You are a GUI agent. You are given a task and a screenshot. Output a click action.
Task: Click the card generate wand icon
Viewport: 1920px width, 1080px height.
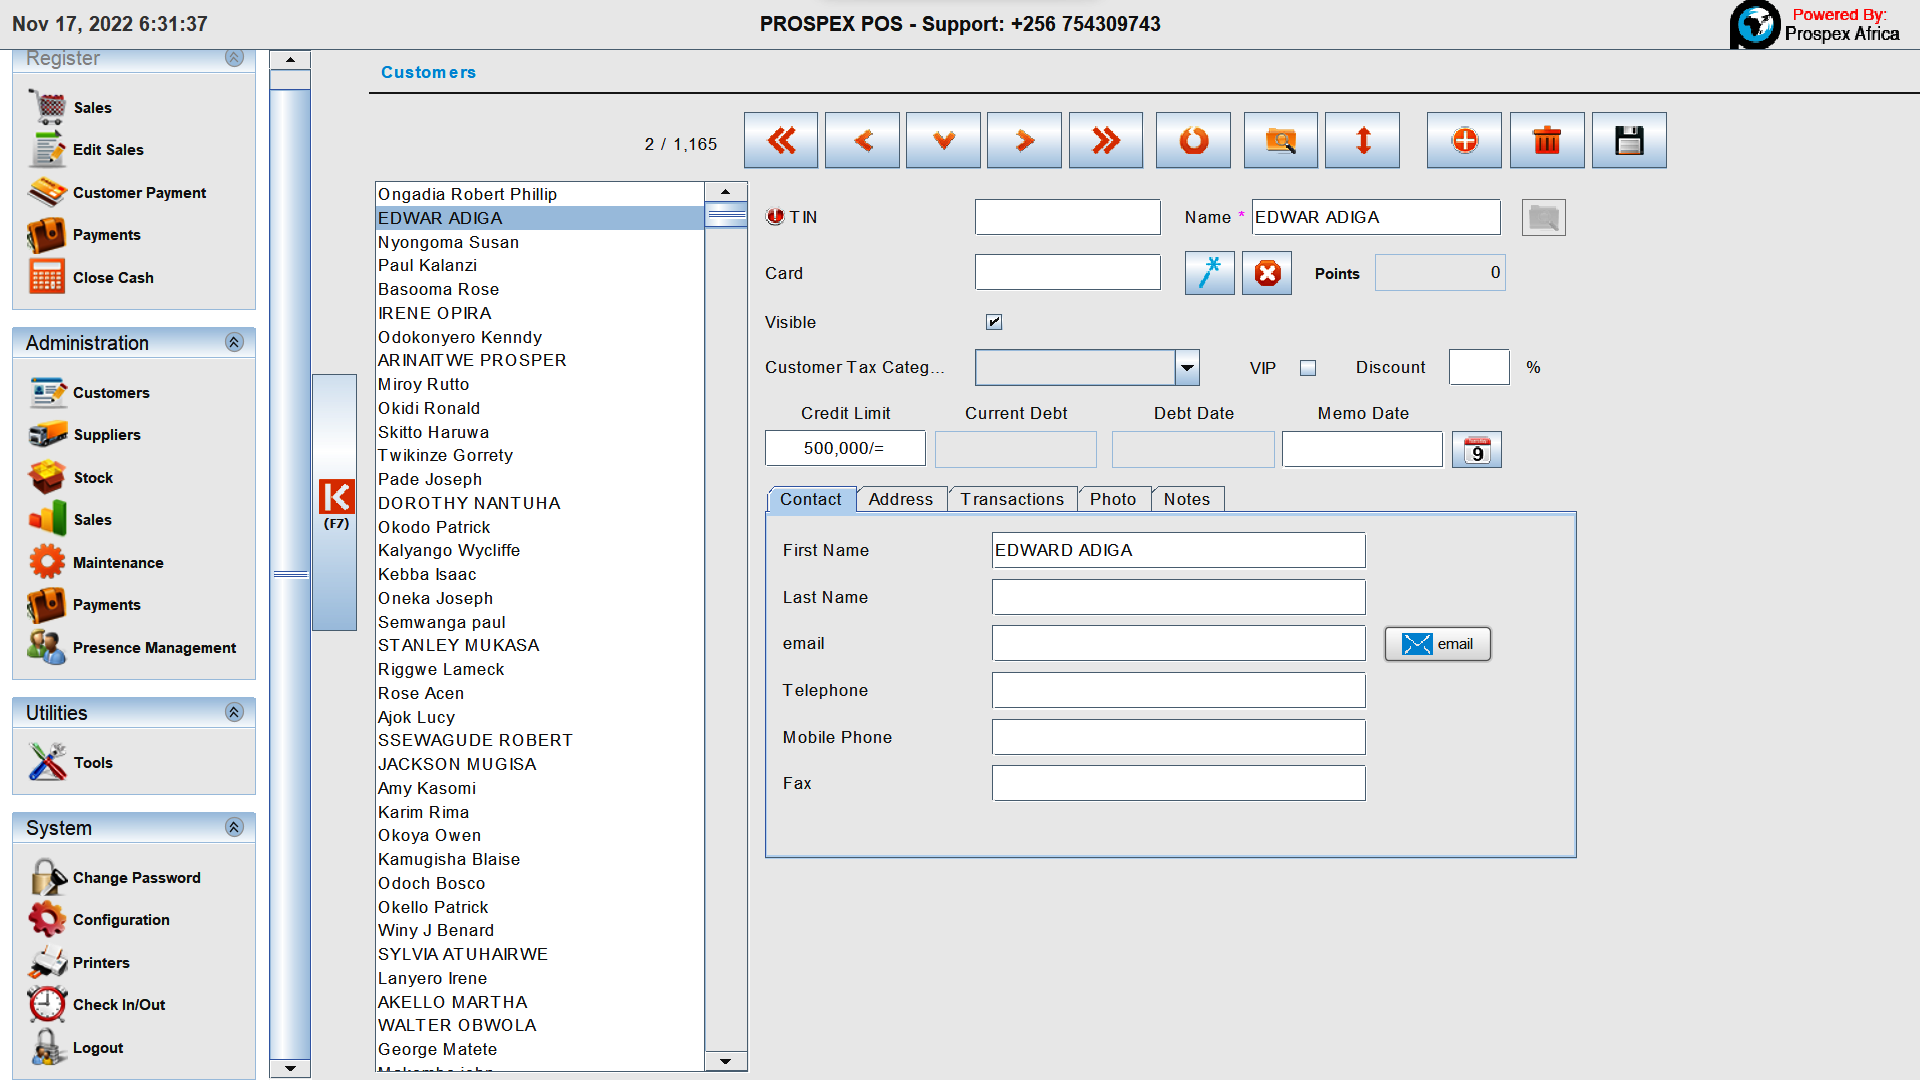pos(1209,273)
